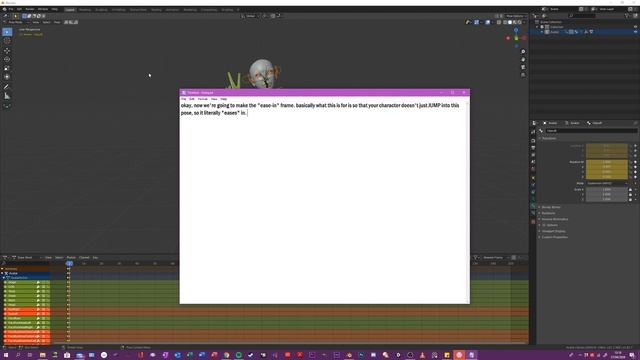Click the current frame marker on timeline
This screenshot has height=360, width=640.
pos(69,264)
